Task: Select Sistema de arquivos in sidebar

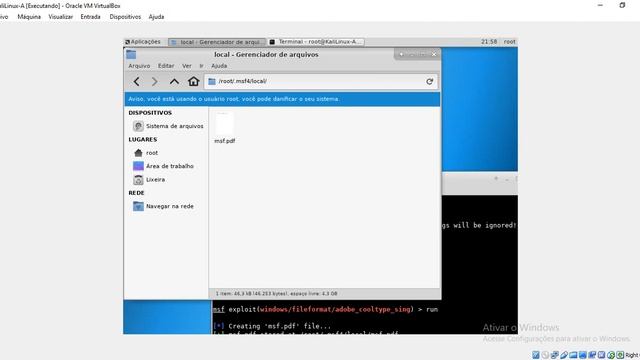Action: tap(175, 126)
